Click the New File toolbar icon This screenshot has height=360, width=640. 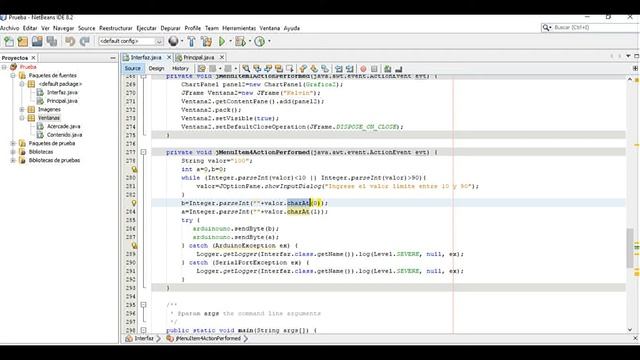9,41
